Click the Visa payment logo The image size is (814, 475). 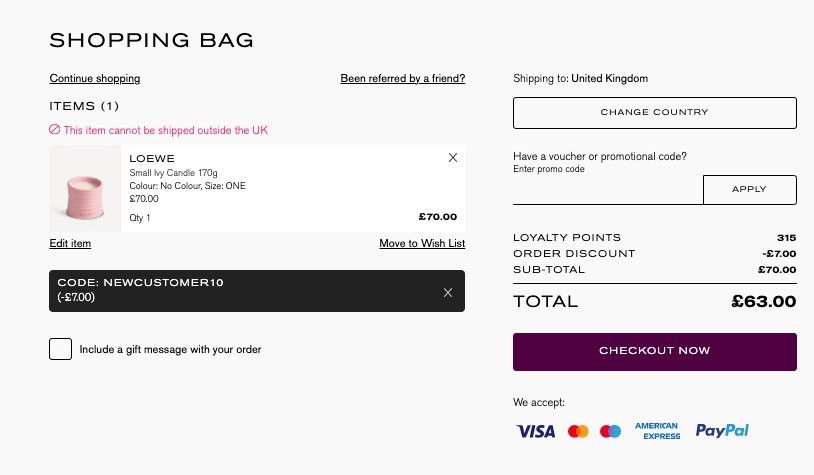click(535, 431)
